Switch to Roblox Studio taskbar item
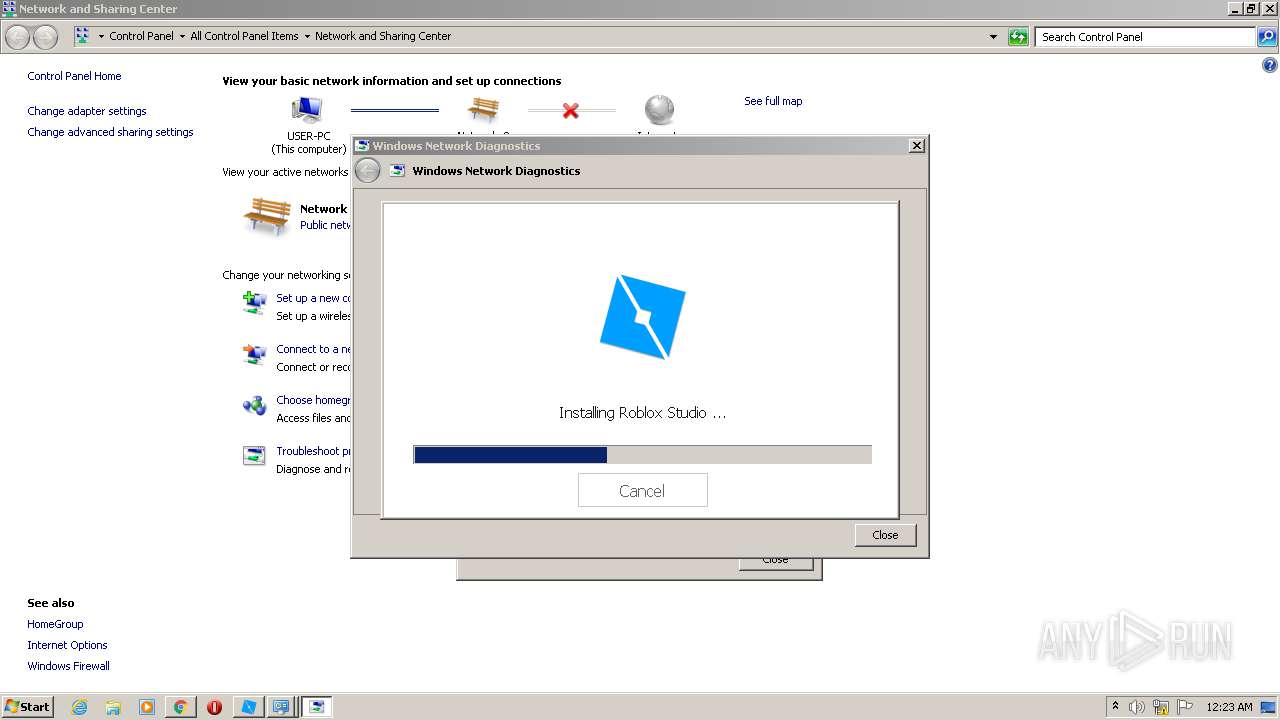The width and height of the screenshot is (1280, 720). pyautogui.click(x=248, y=707)
